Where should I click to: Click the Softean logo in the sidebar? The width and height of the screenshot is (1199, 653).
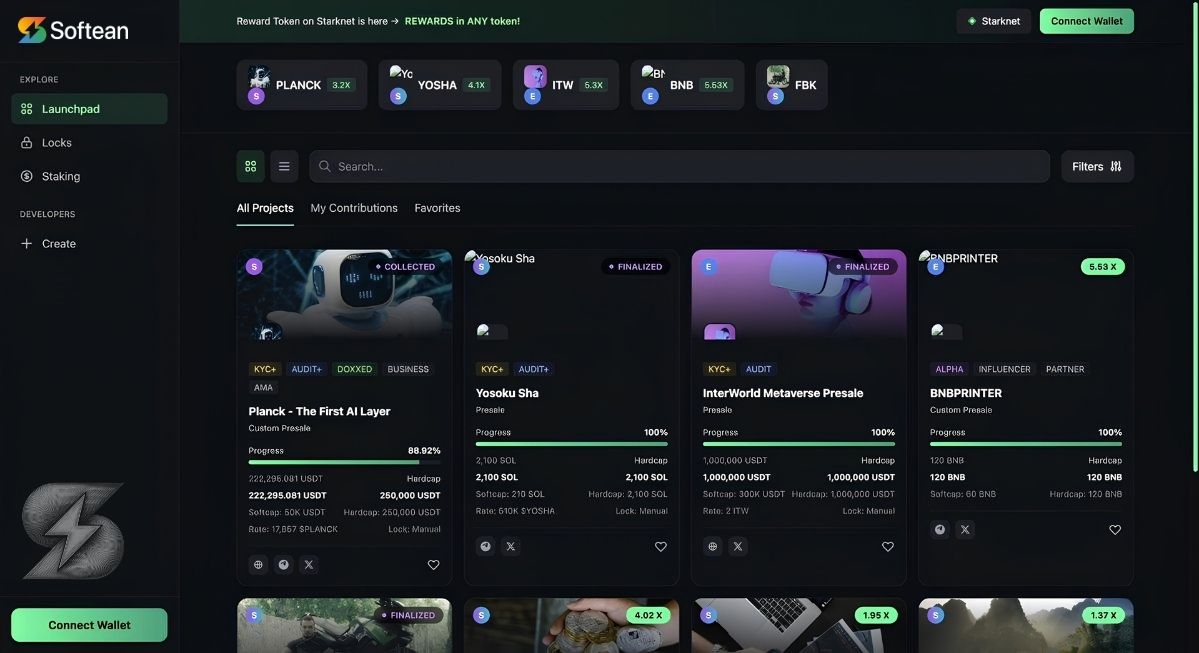[73, 30]
